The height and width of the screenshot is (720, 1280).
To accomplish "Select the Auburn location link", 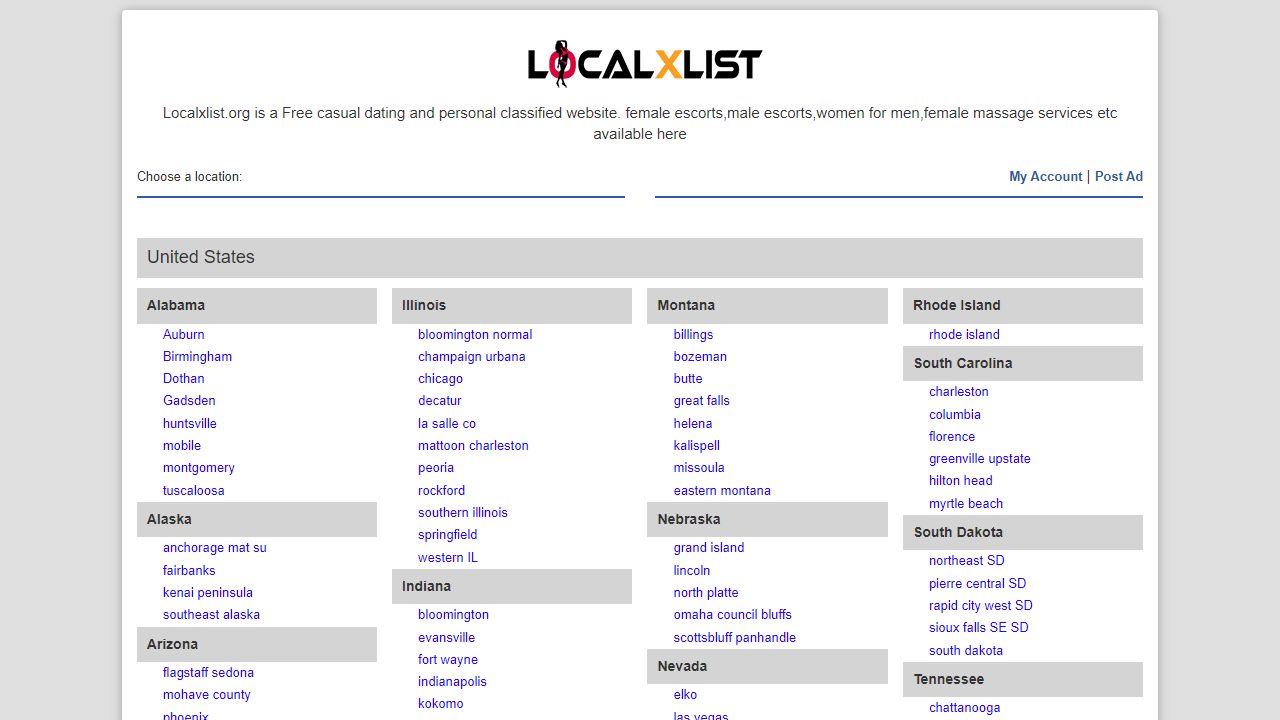I will (x=184, y=334).
